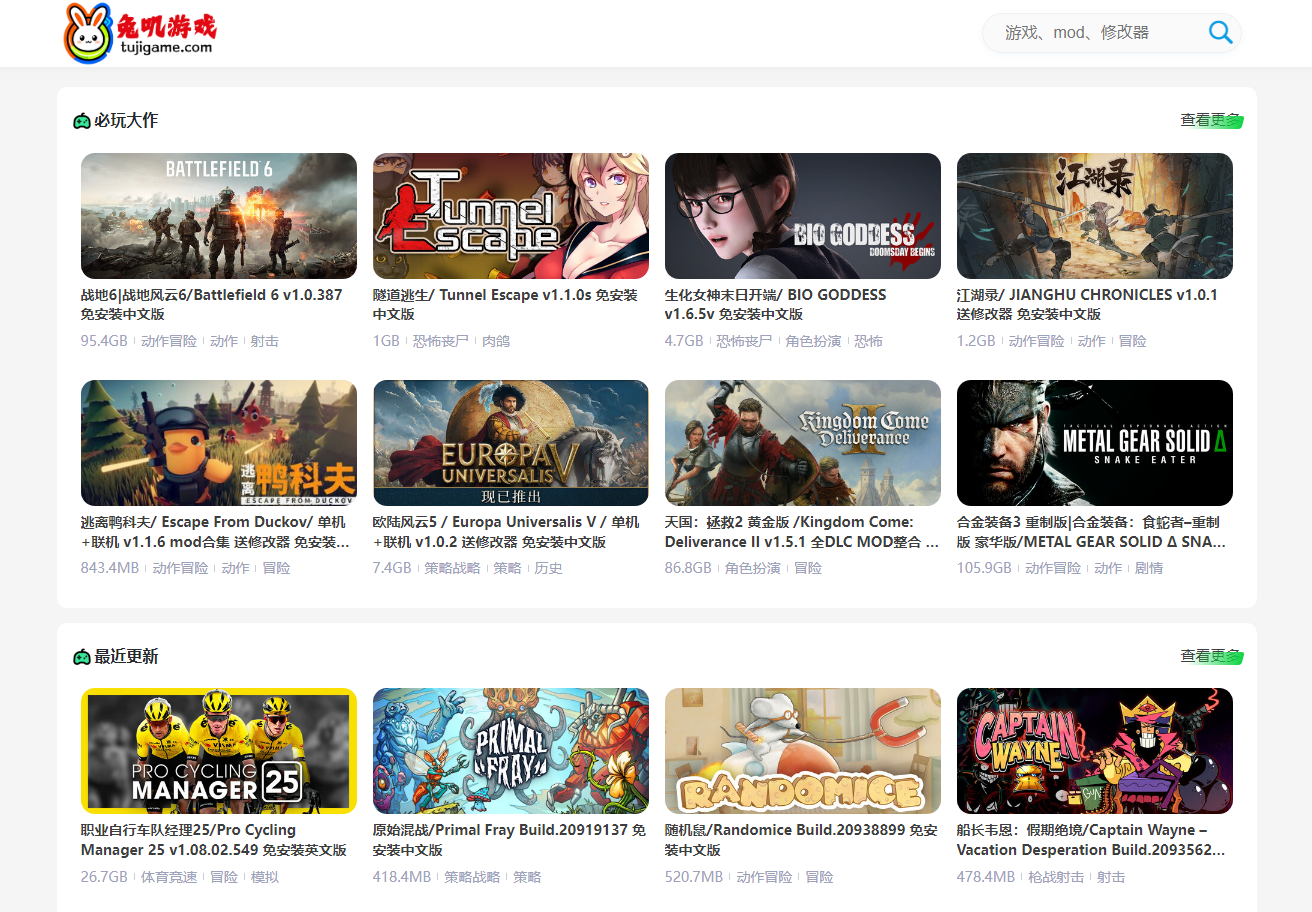
Task: Open the Battlefield 6 cover thumbnail
Action: pyautogui.click(x=219, y=216)
